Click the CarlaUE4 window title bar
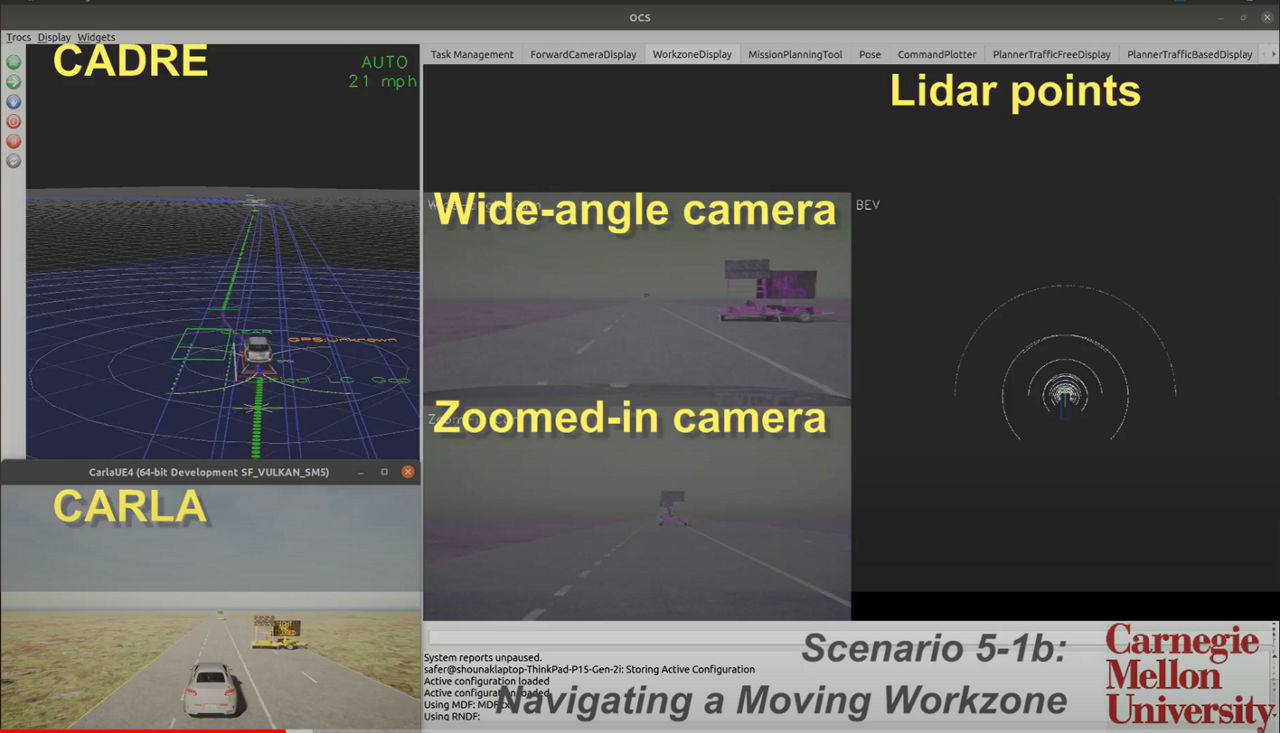The width and height of the screenshot is (1280, 733). tap(209, 471)
